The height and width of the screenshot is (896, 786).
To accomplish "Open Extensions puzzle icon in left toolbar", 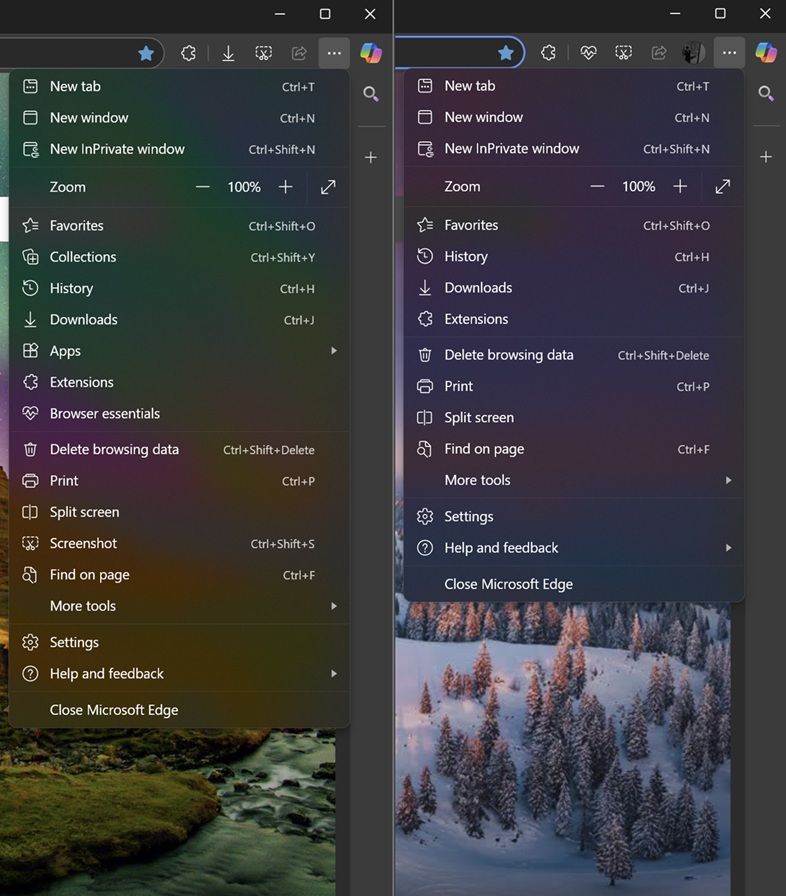I will [188, 53].
